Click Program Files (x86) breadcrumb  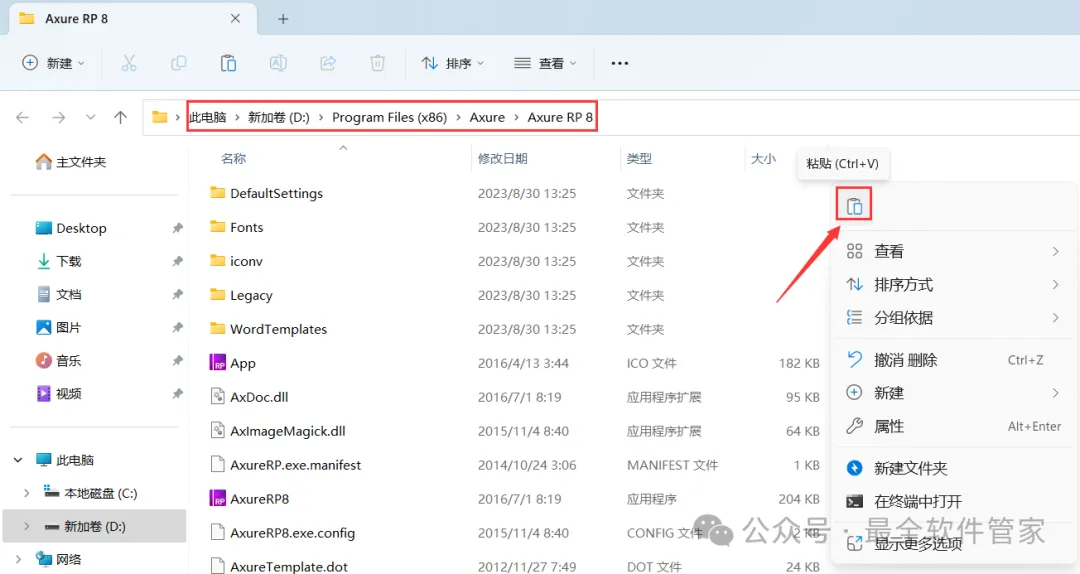(x=390, y=118)
